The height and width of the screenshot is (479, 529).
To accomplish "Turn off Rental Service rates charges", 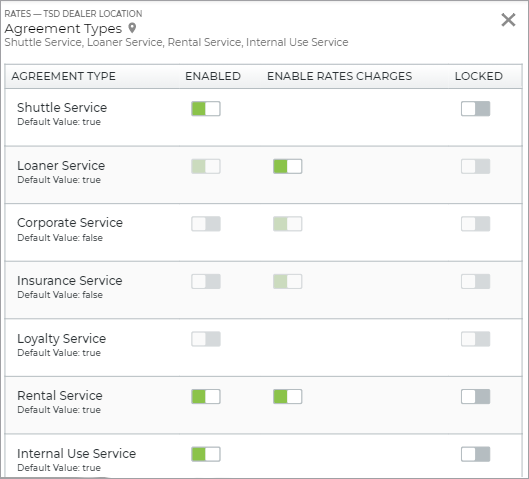I will 287,396.
